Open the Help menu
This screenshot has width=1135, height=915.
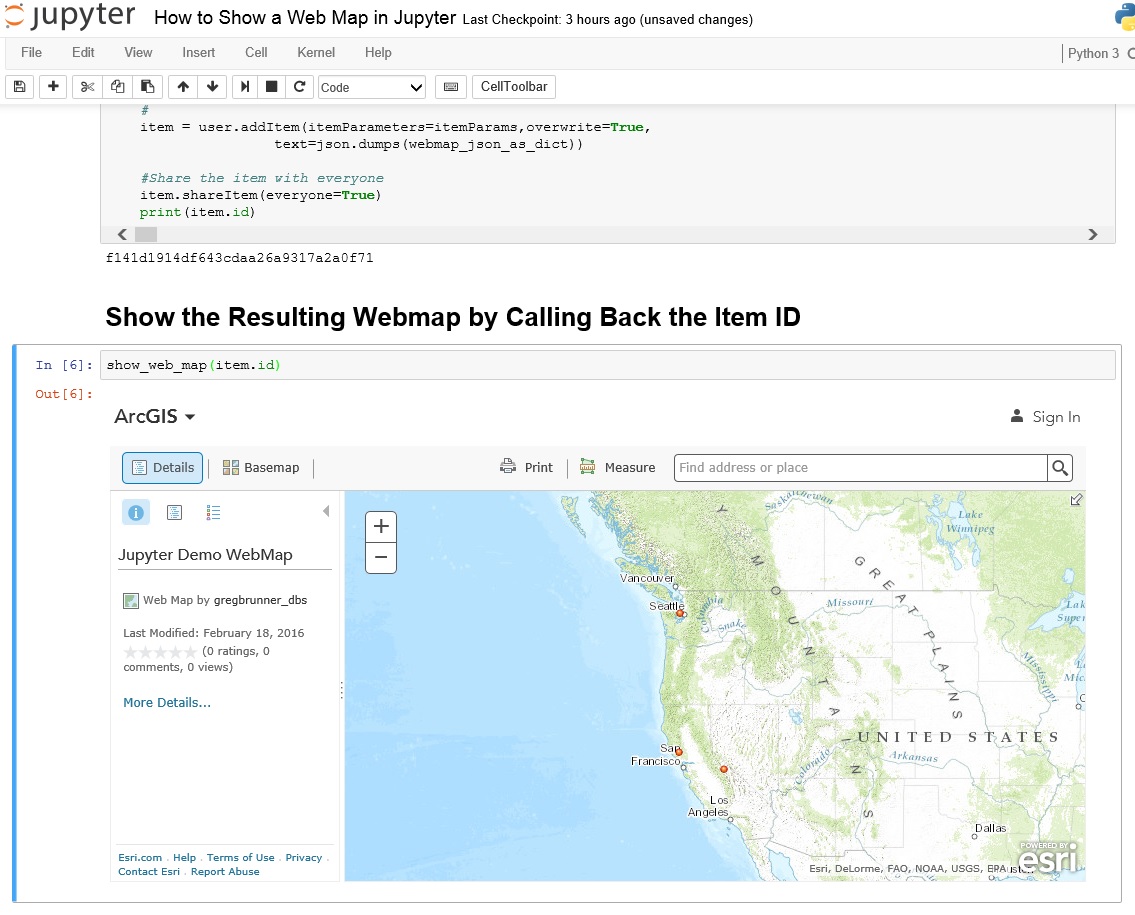tap(378, 52)
